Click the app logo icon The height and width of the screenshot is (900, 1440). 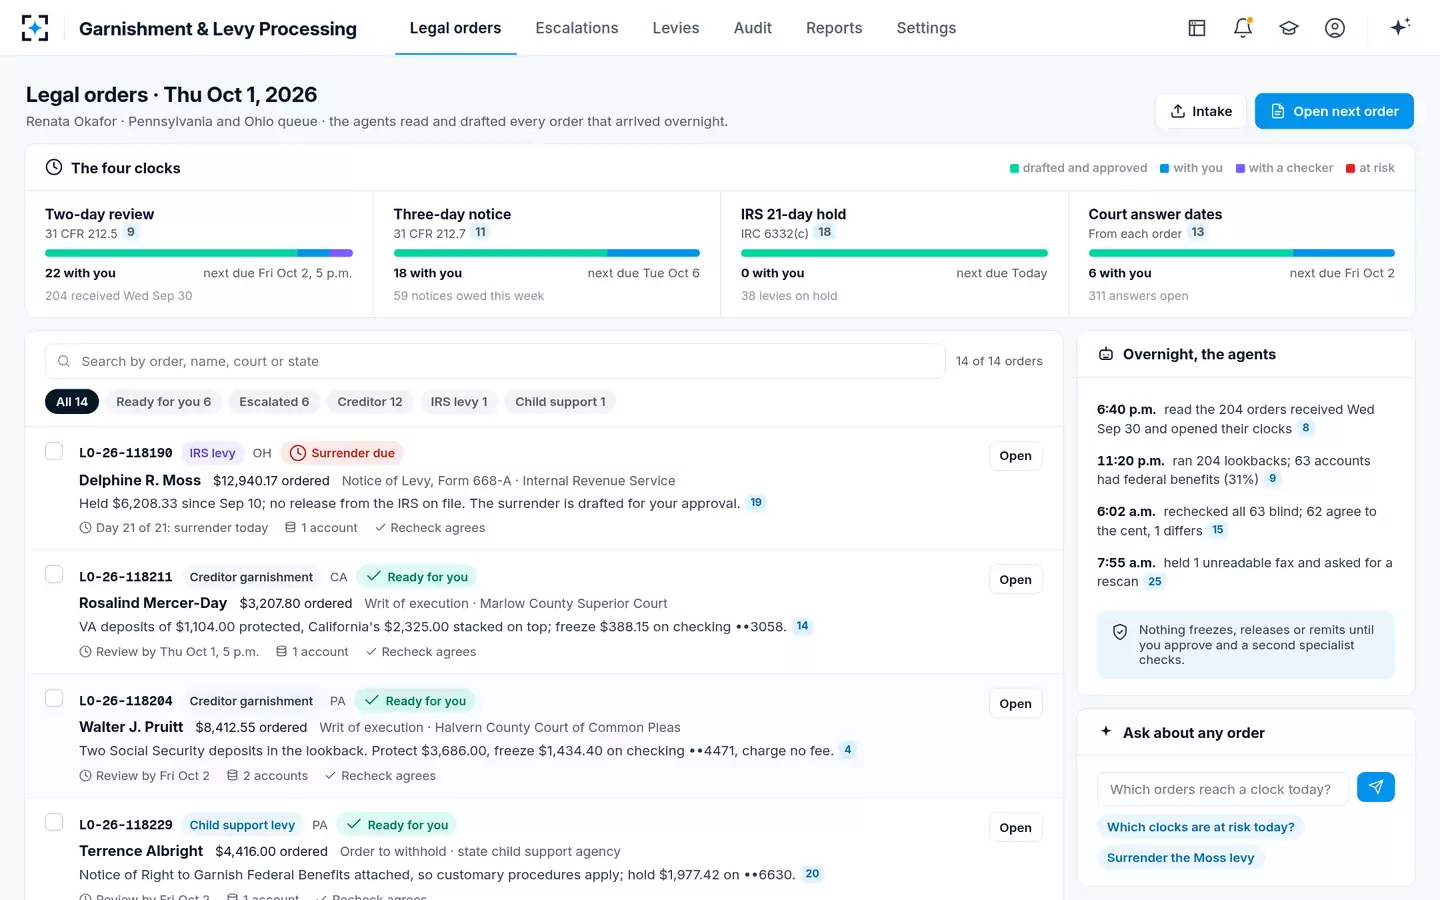[35, 28]
